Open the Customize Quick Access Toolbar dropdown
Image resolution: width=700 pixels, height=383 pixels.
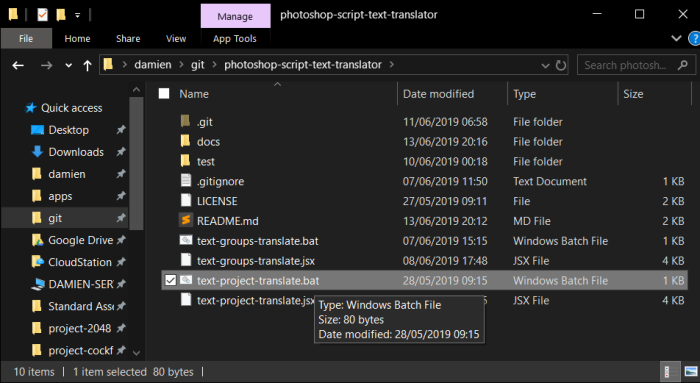[77, 15]
